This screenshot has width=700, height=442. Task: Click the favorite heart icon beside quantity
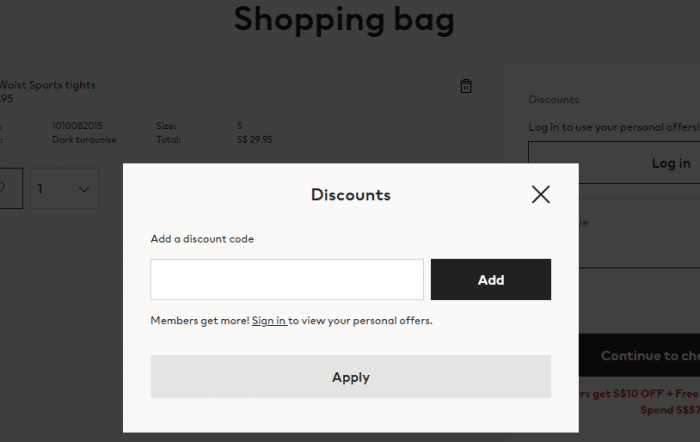tap(4, 188)
